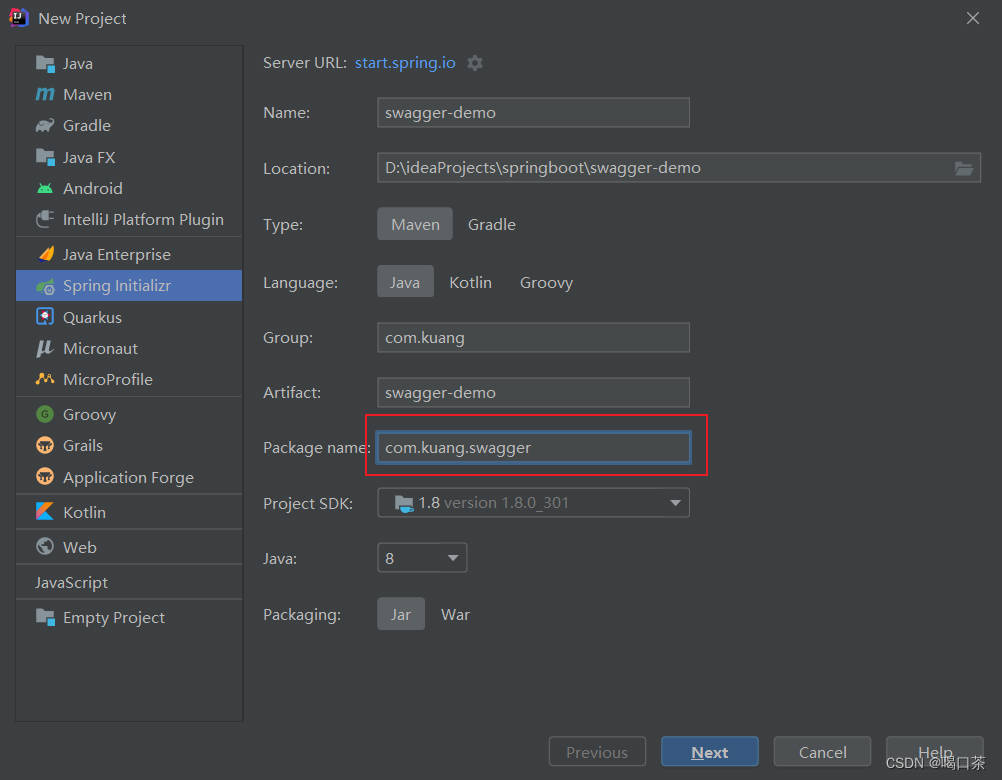Click the IntelliJ Platform Plugin icon
The width and height of the screenshot is (1002, 780).
tap(45, 219)
